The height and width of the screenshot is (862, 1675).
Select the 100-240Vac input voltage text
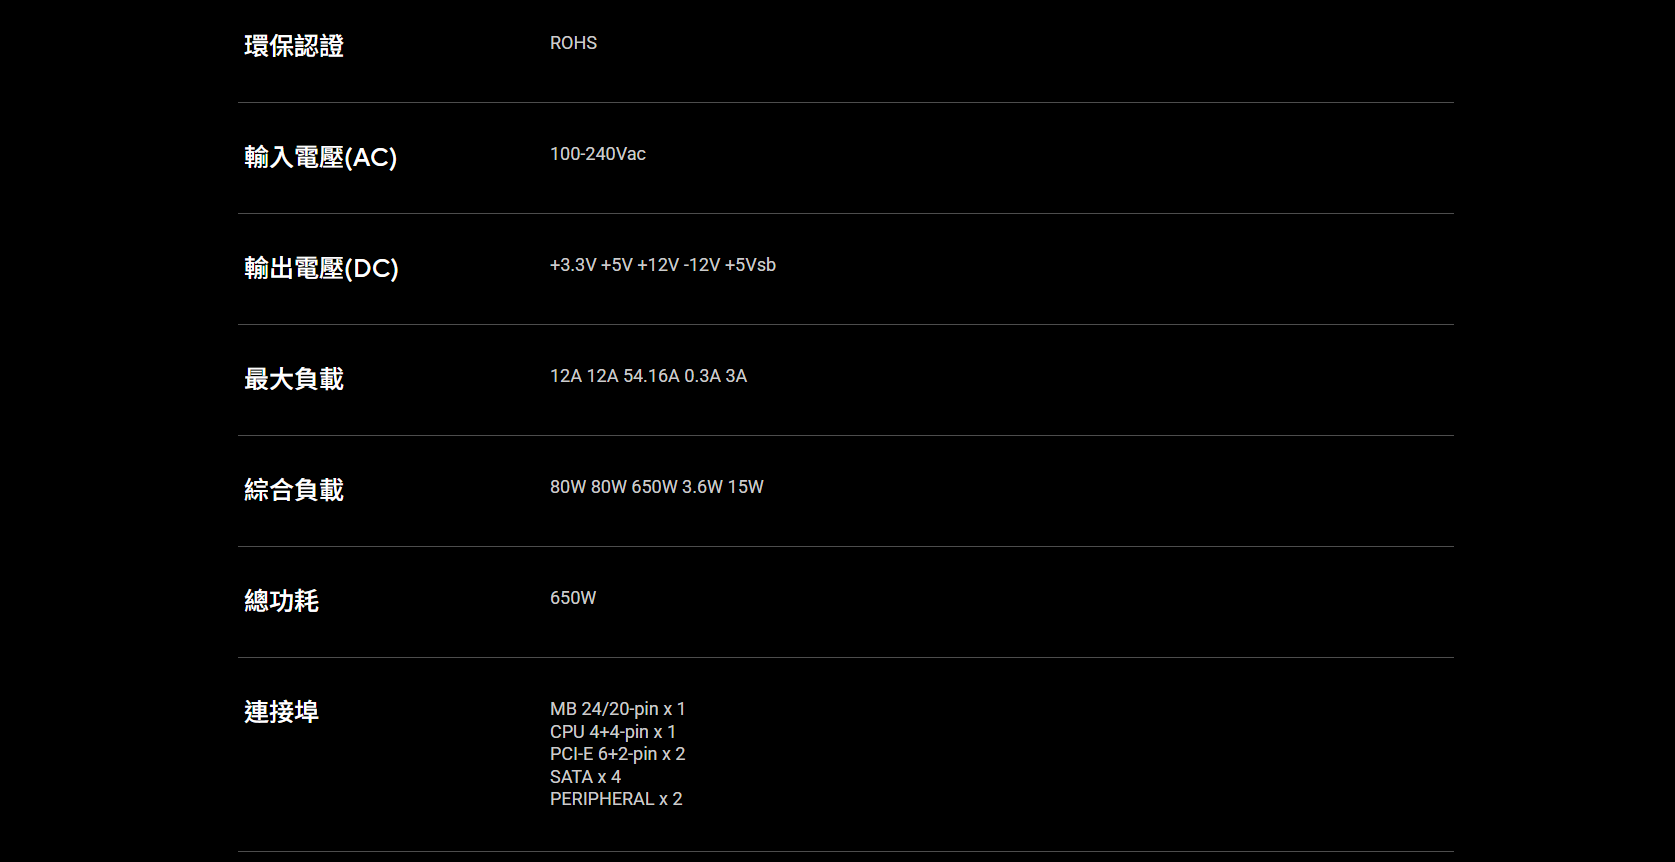(597, 154)
